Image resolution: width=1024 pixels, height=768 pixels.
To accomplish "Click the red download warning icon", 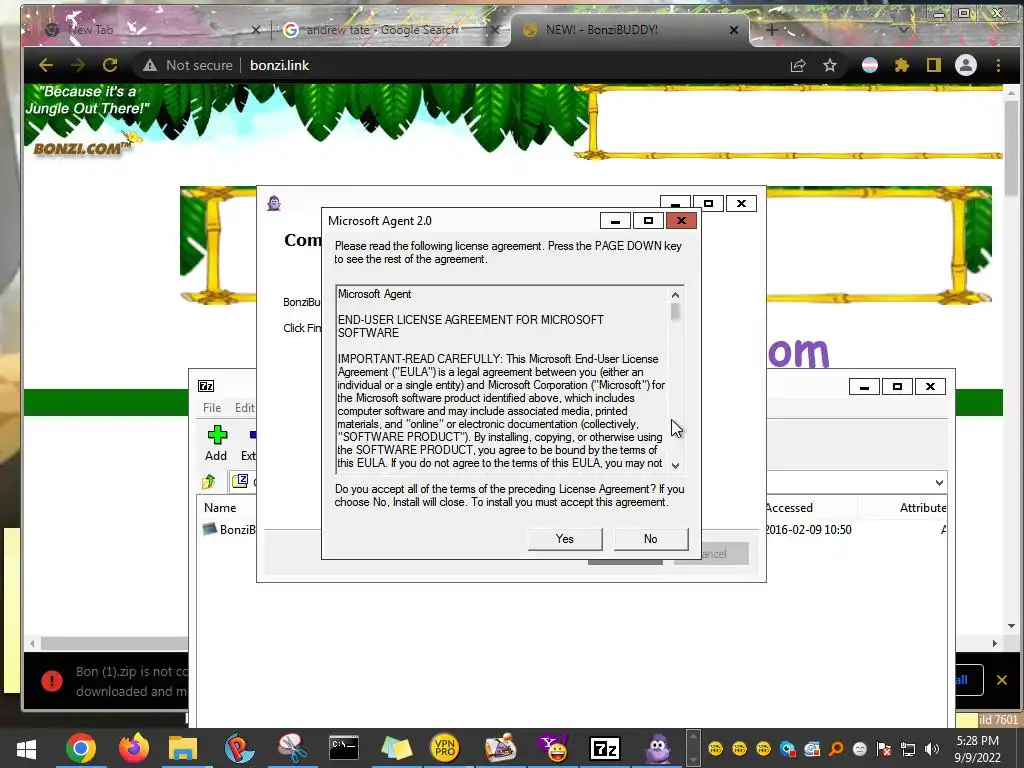I will tap(52, 680).
